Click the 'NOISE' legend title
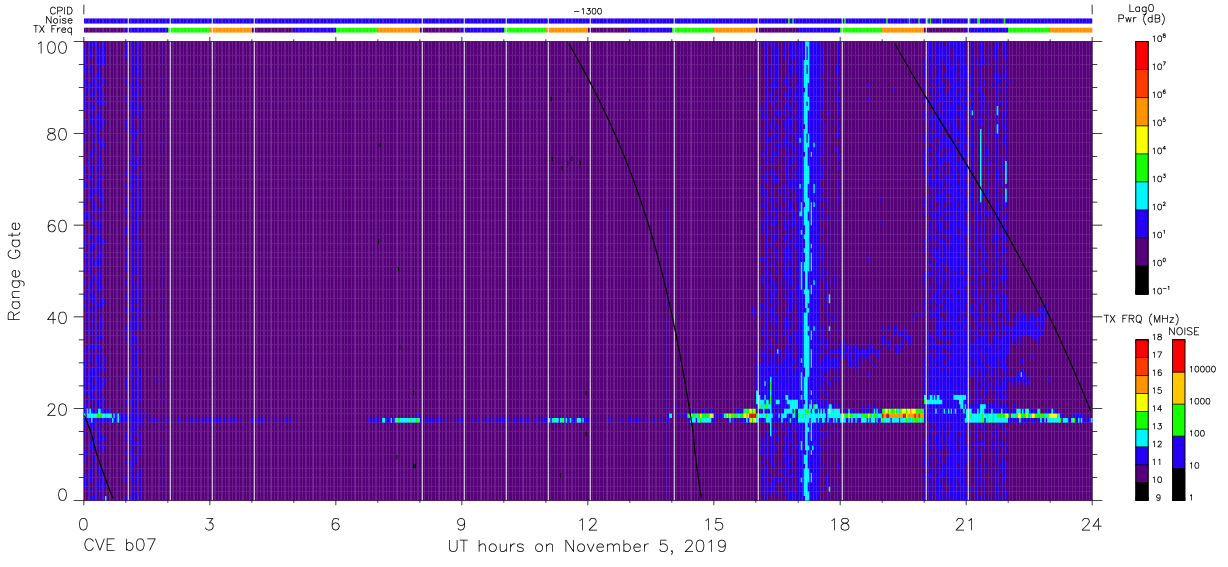 pos(1185,330)
